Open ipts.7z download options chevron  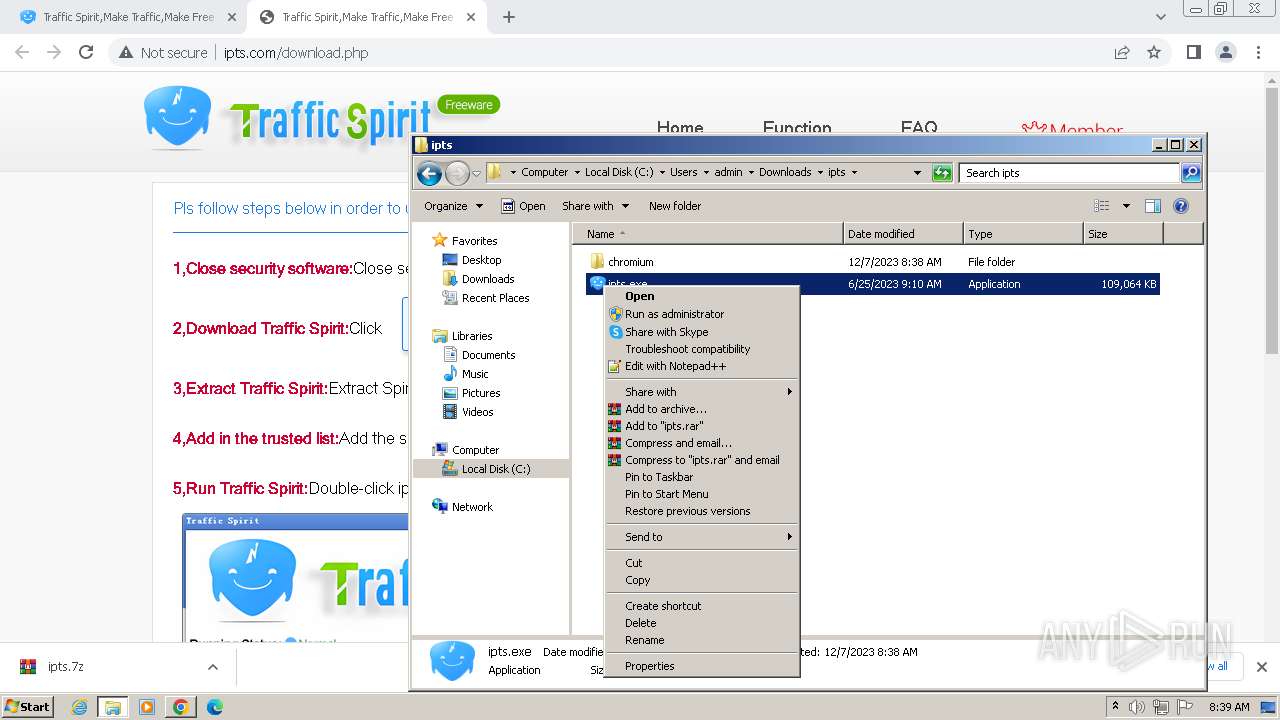(x=213, y=667)
